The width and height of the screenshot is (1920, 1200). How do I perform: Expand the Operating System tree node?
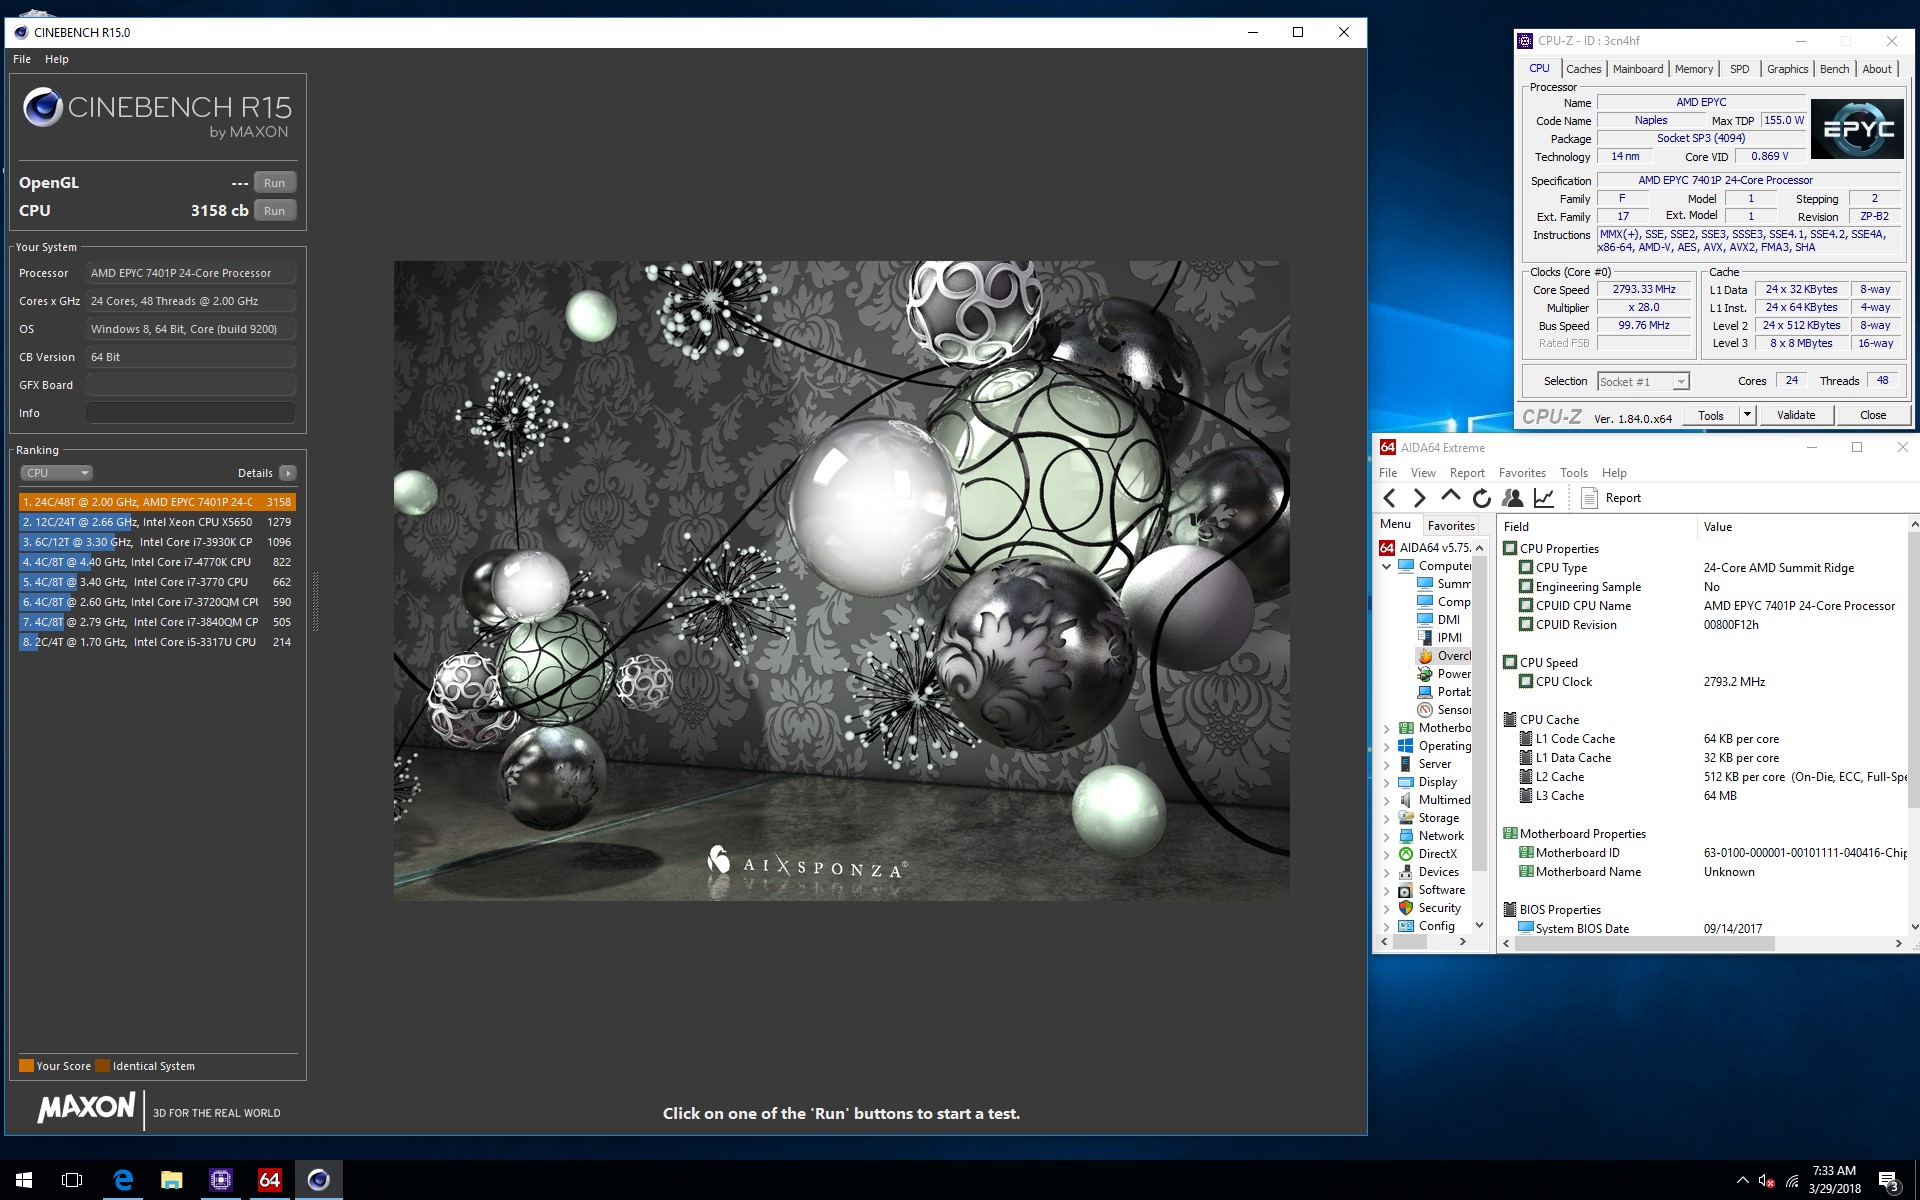pyautogui.click(x=1387, y=746)
